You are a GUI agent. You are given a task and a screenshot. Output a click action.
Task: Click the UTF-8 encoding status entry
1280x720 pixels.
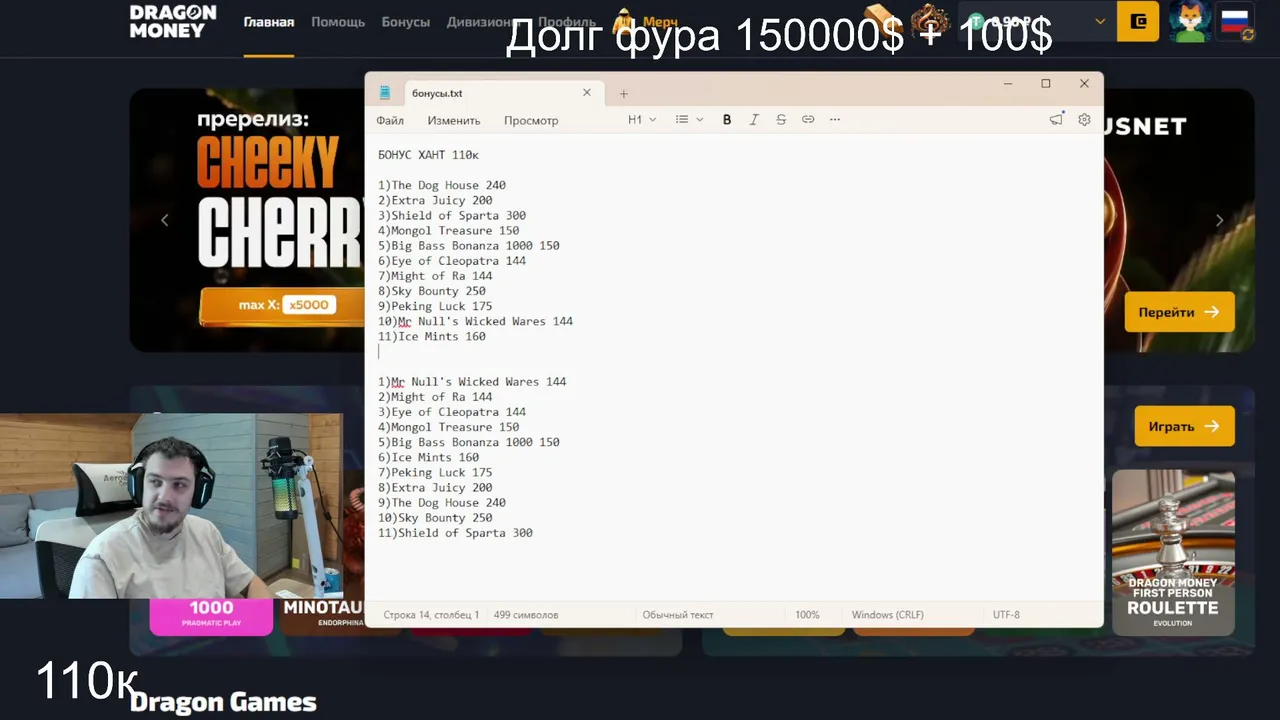tap(1006, 615)
